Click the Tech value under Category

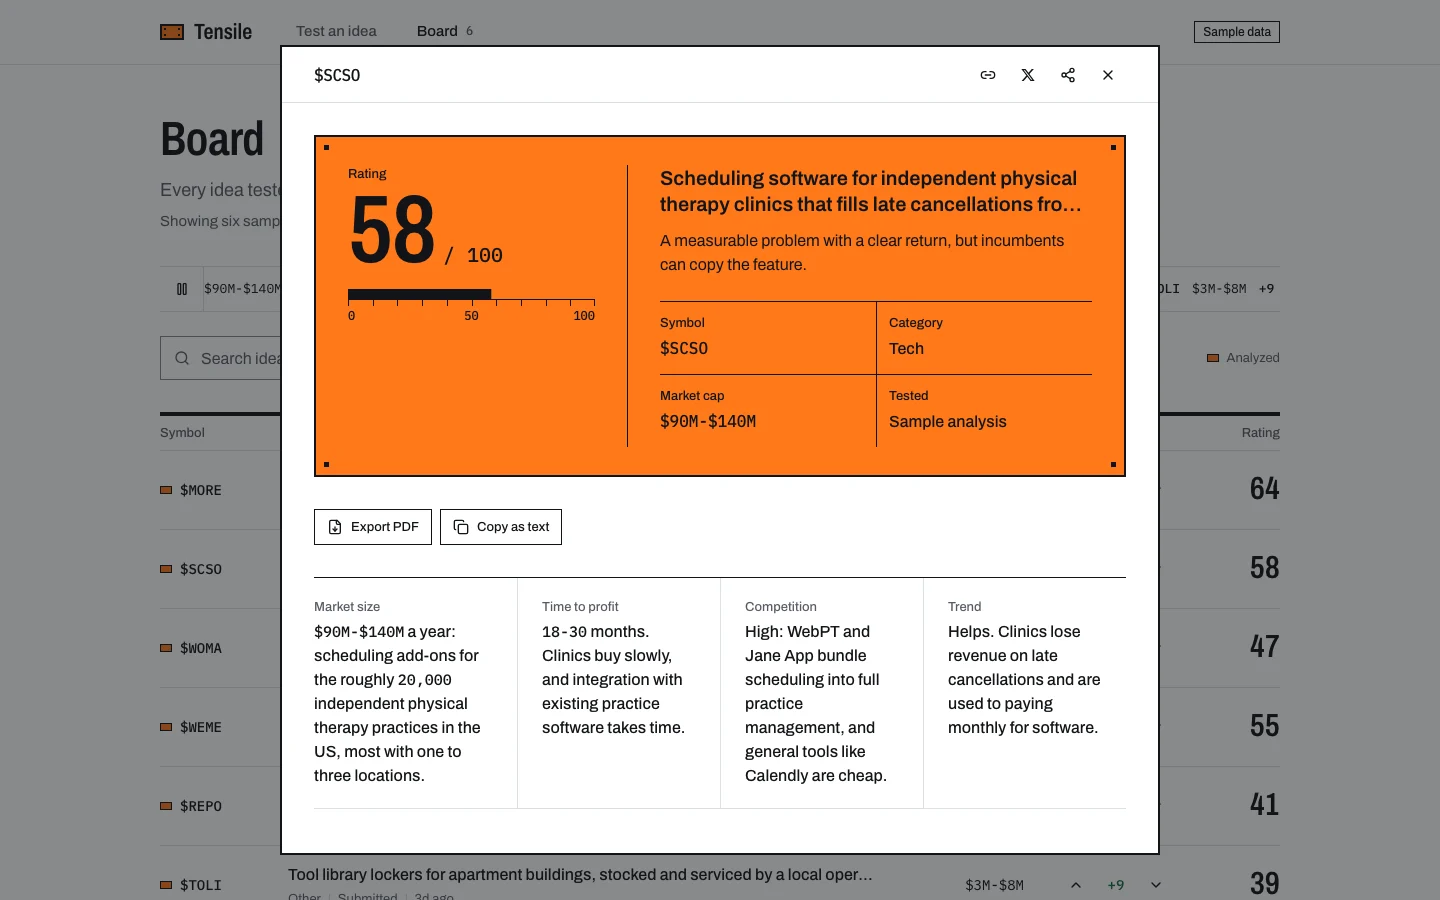point(907,348)
